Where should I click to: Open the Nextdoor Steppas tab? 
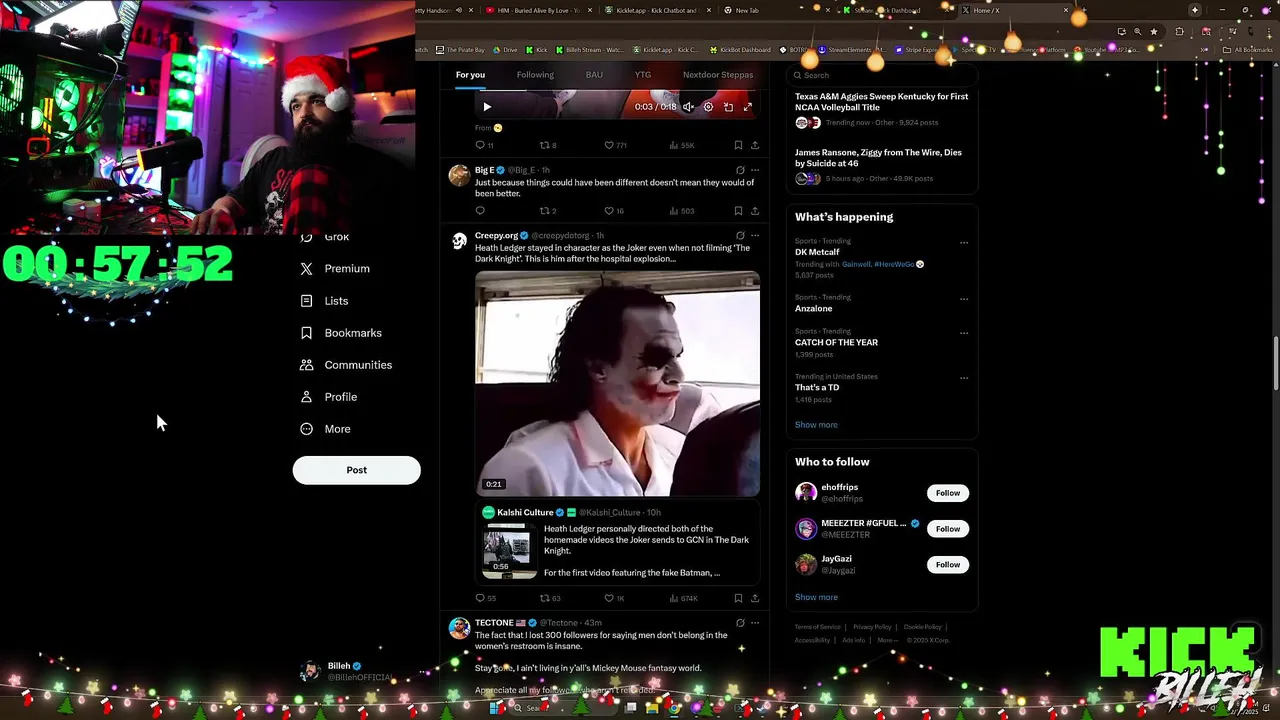coord(718,75)
